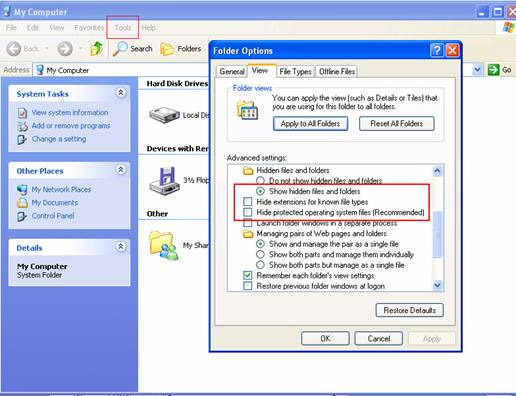Click Managing pairs of Web pages folder icon
Viewport: 516px width, 396px height.
pos(248,234)
